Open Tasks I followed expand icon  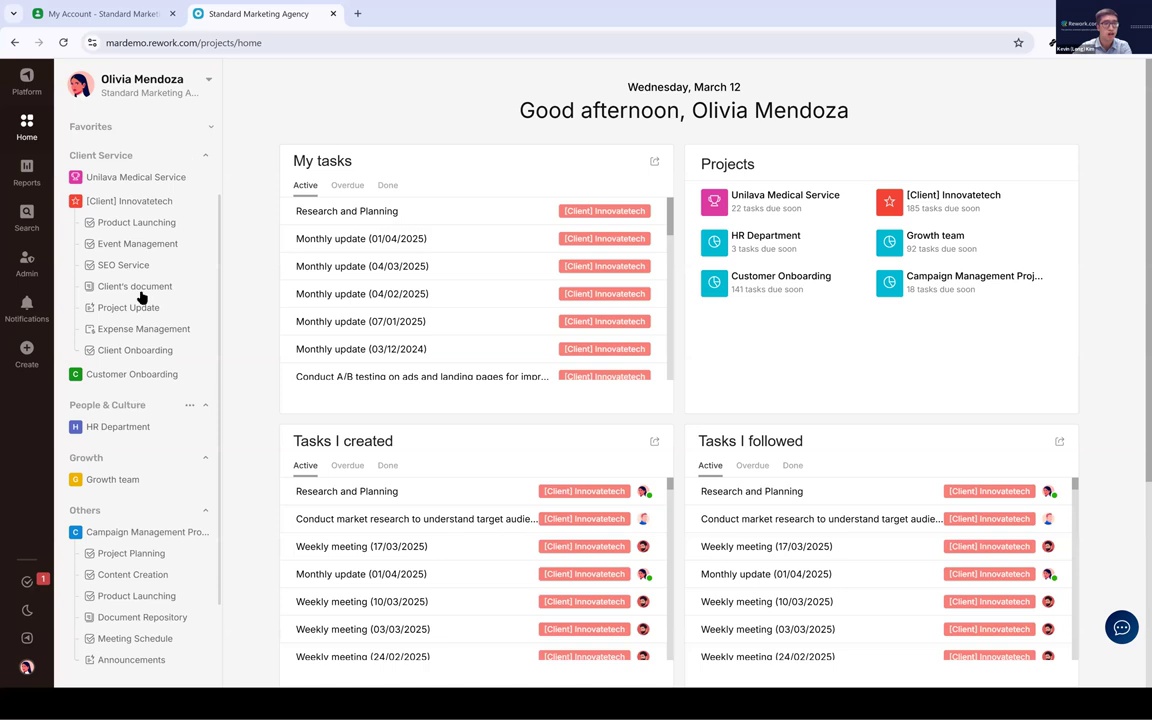[1059, 442]
